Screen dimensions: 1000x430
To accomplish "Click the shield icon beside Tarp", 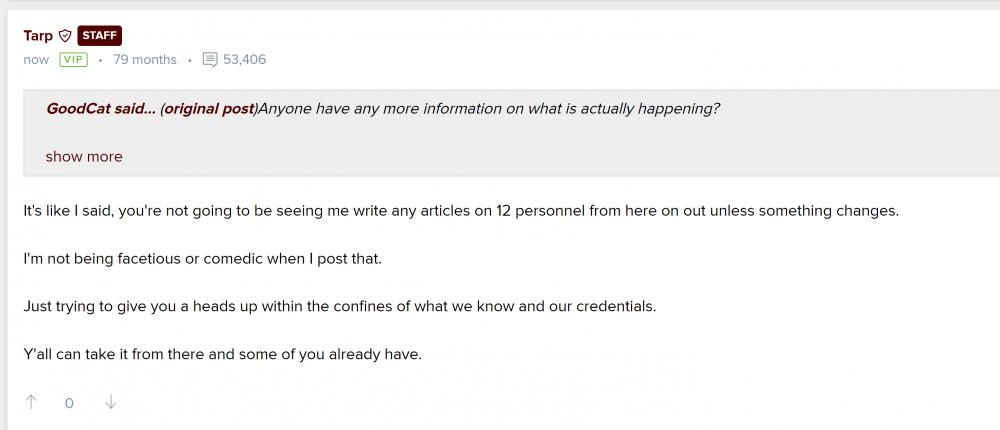I will coord(65,36).
